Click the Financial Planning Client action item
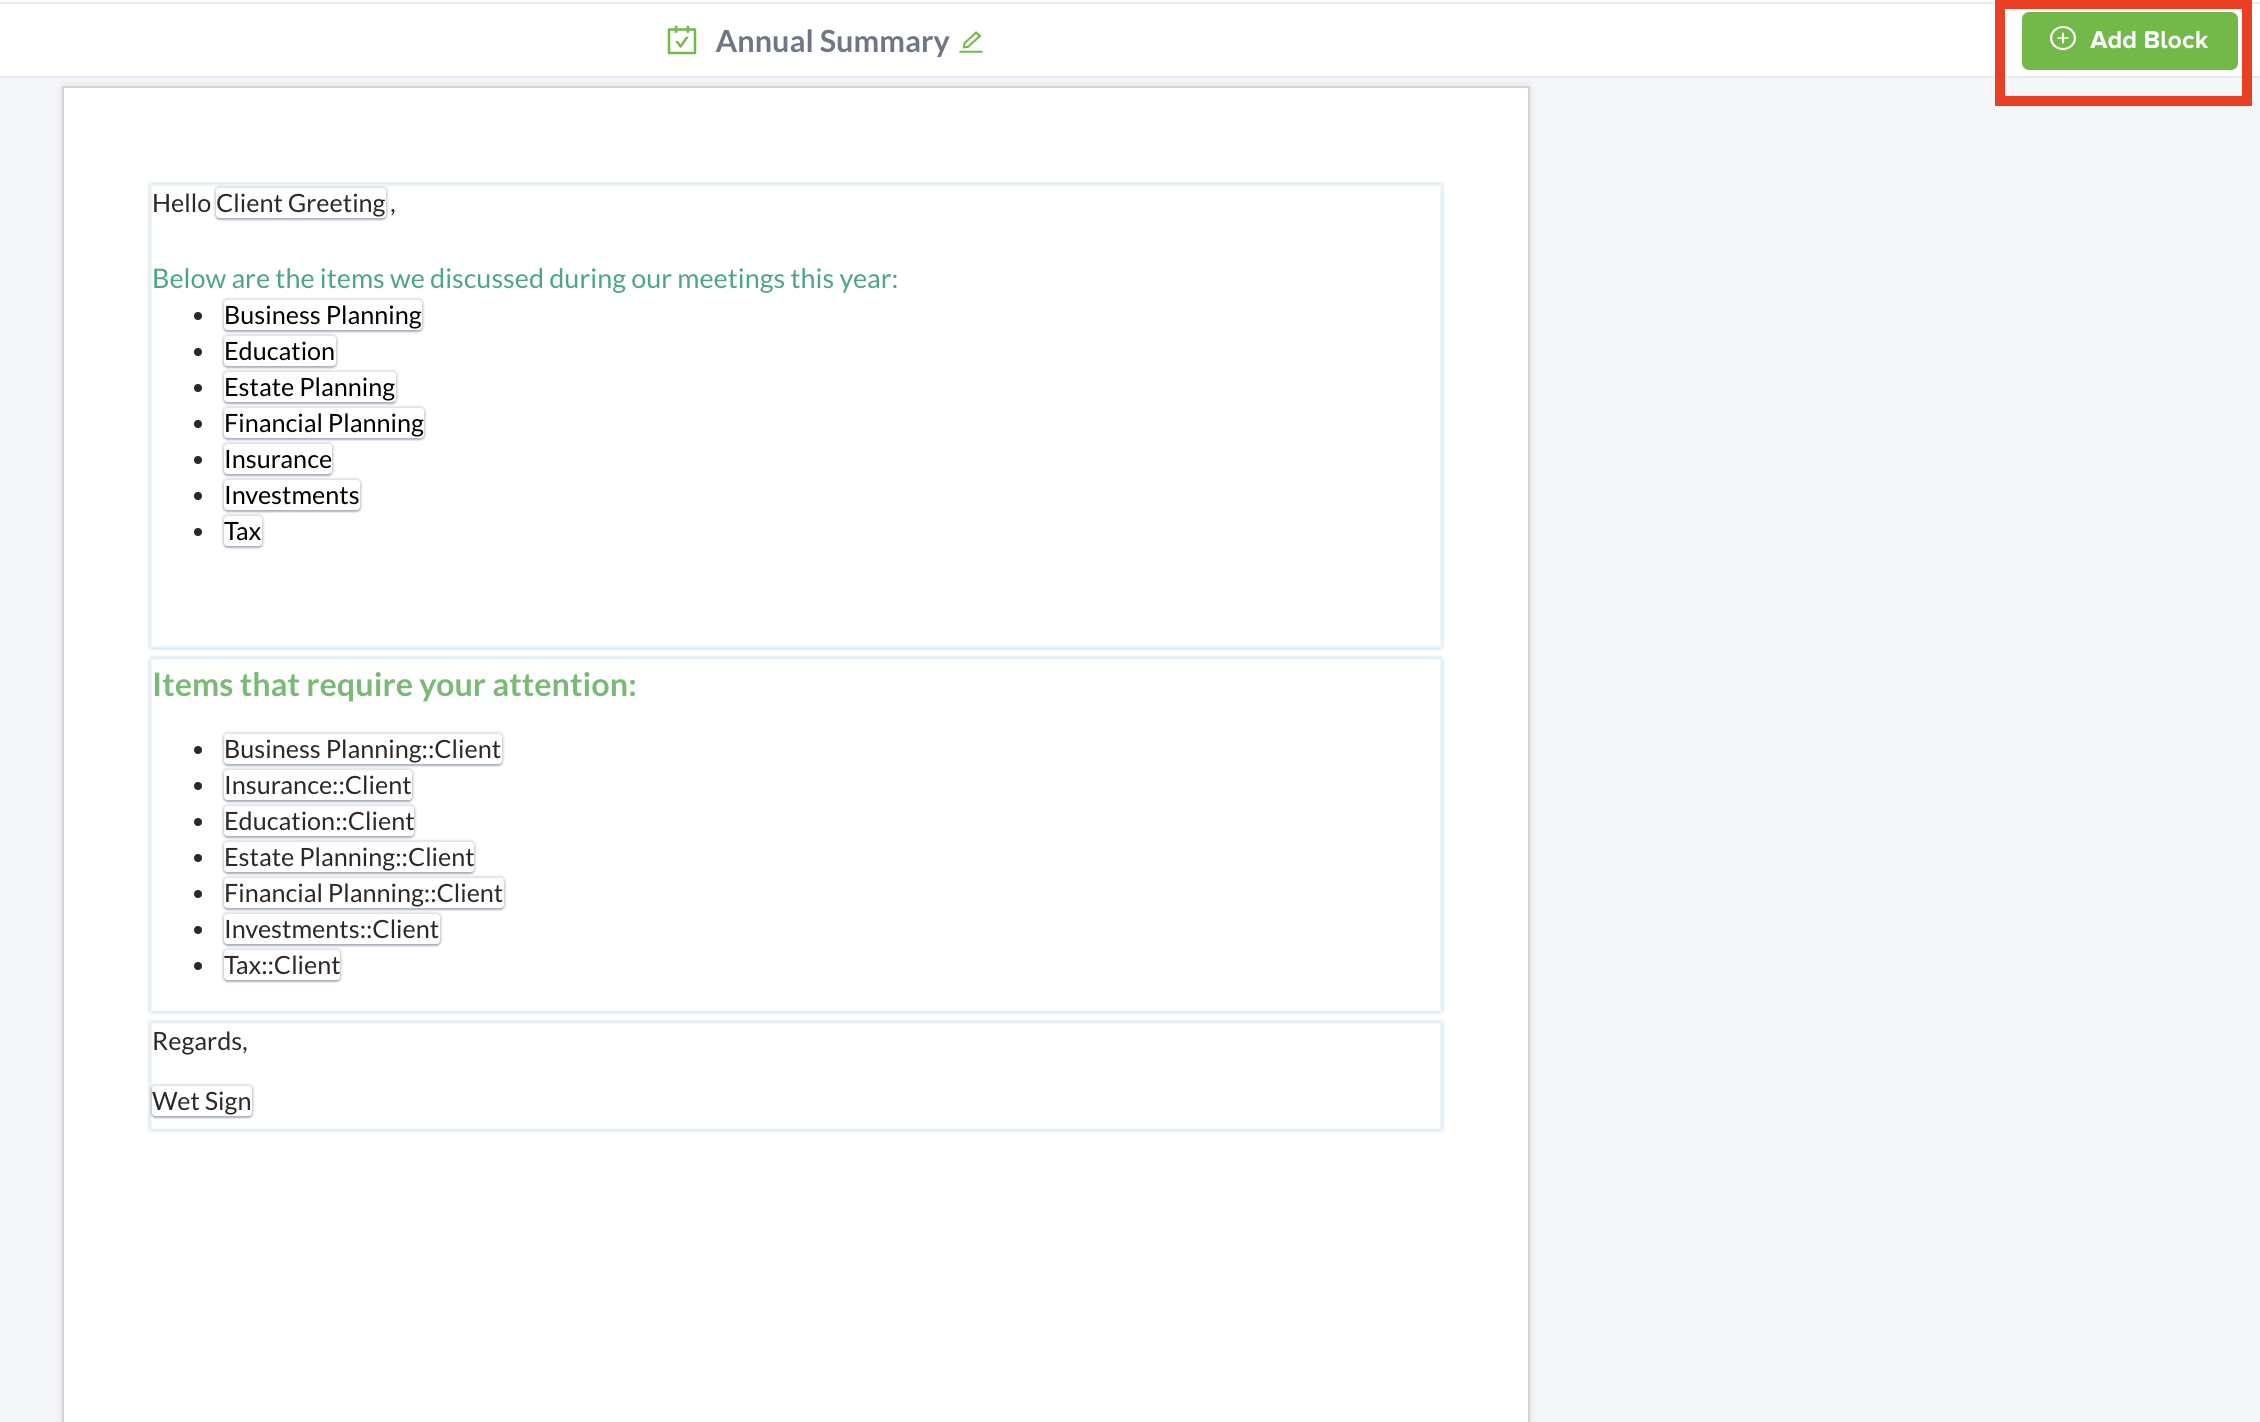The image size is (2260, 1422). coord(364,893)
